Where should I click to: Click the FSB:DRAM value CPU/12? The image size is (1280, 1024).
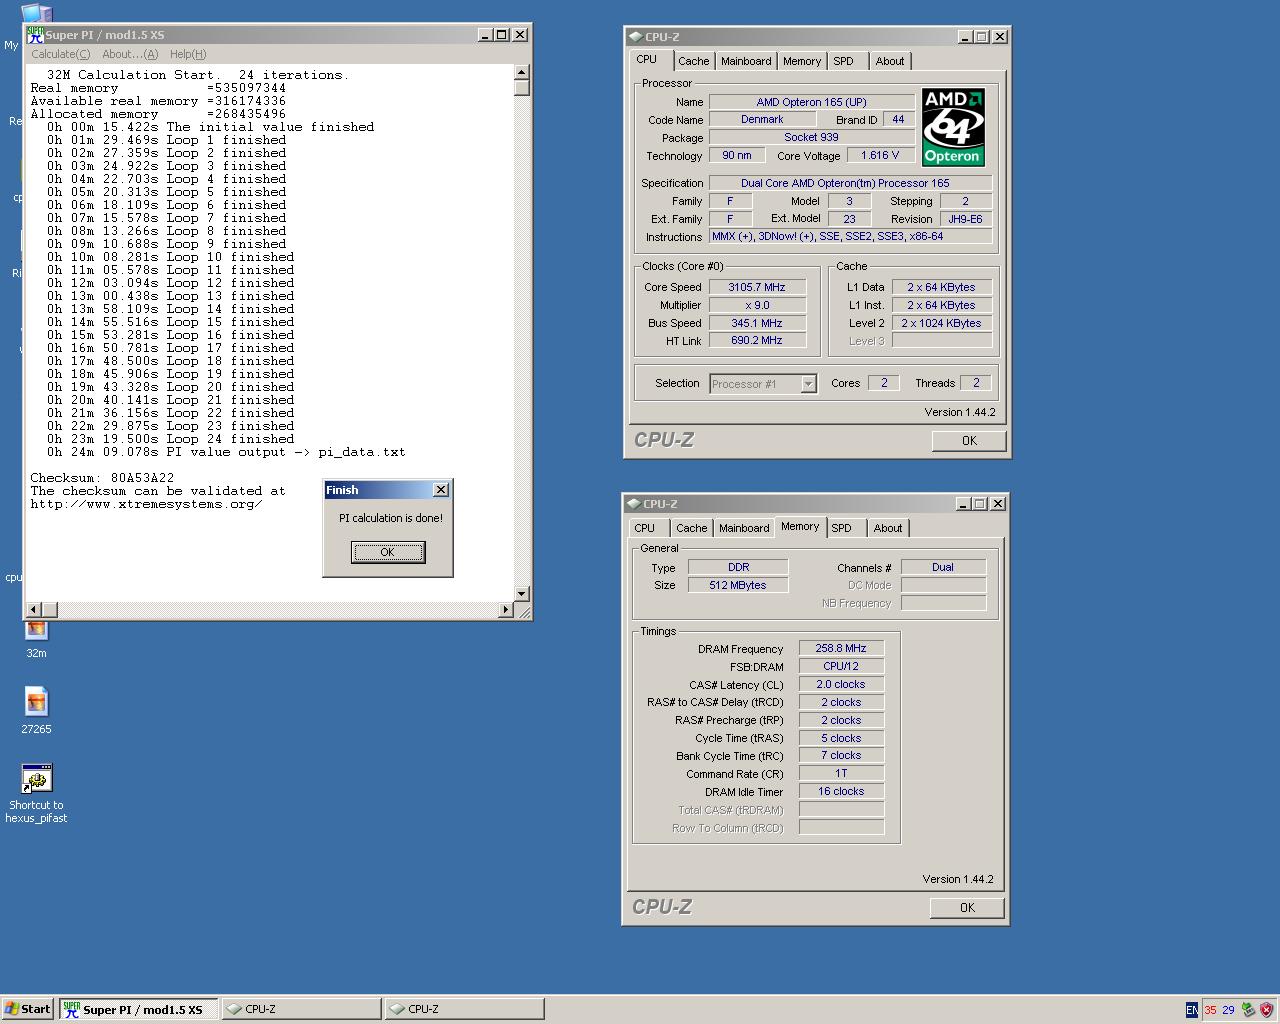click(x=841, y=666)
